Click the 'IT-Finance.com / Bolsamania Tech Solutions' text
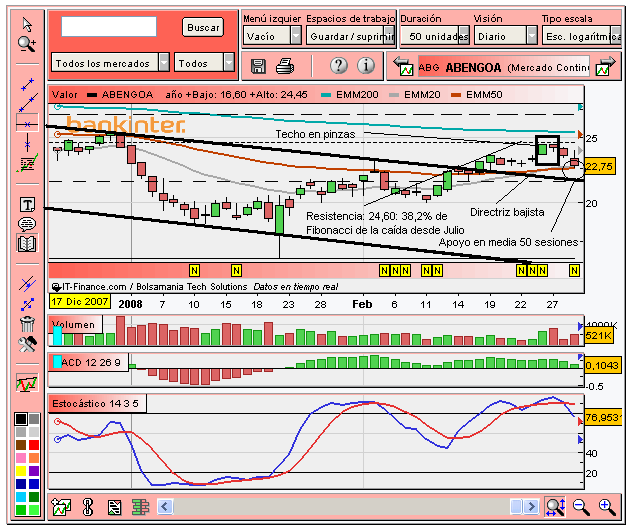The width and height of the screenshot is (631, 529). click(x=154, y=286)
